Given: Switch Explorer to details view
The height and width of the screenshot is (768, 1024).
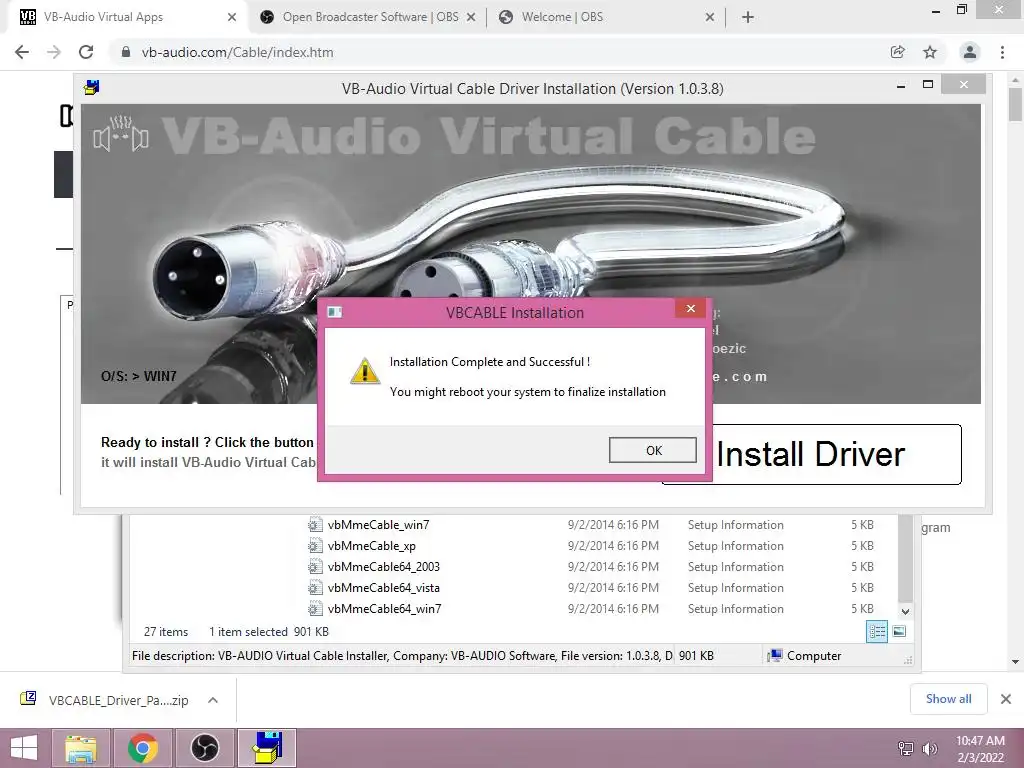Looking at the screenshot, I should point(877,632).
